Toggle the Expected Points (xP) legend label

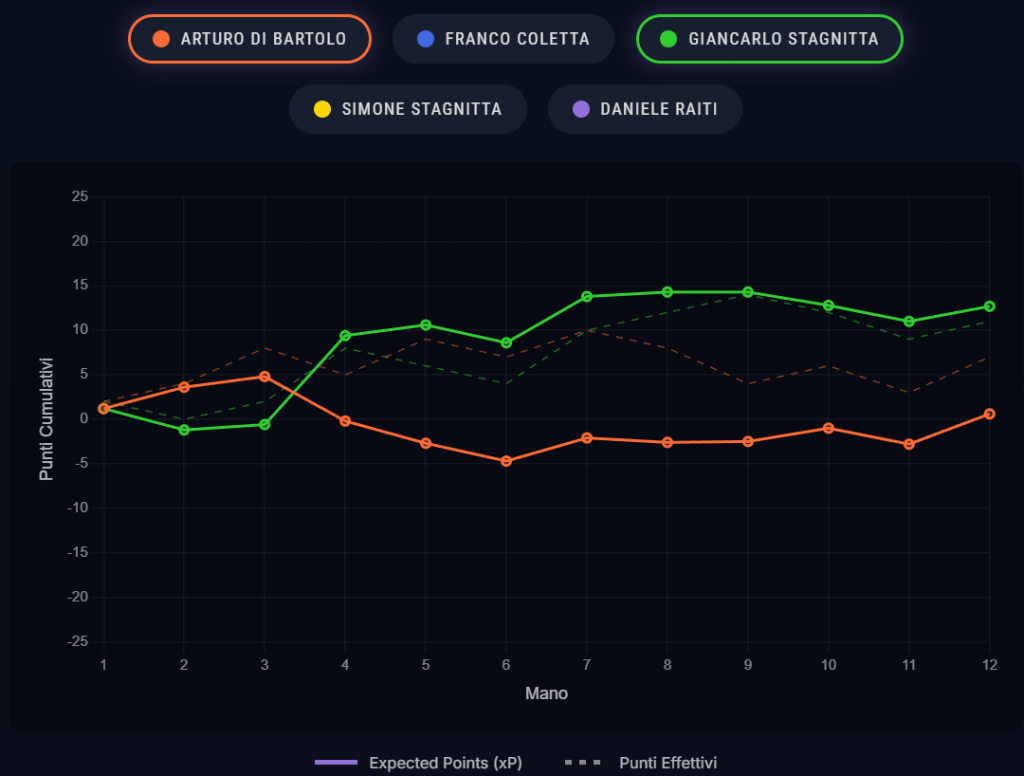pos(445,763)
